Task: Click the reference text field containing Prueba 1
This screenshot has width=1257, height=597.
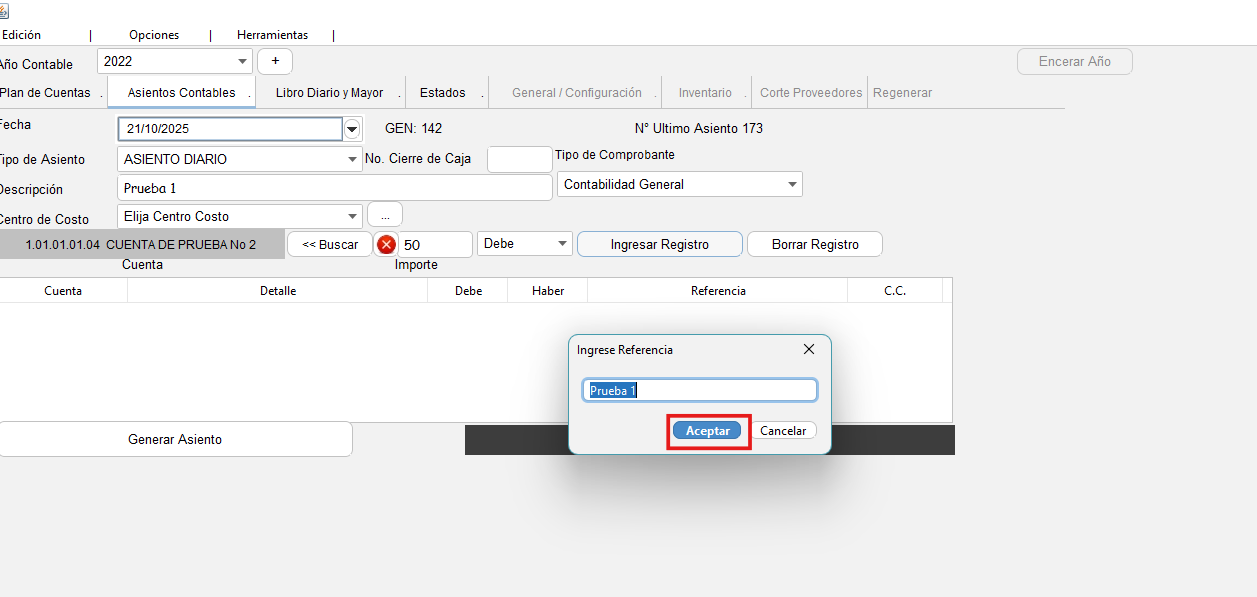Action: [x=700, y=391]
